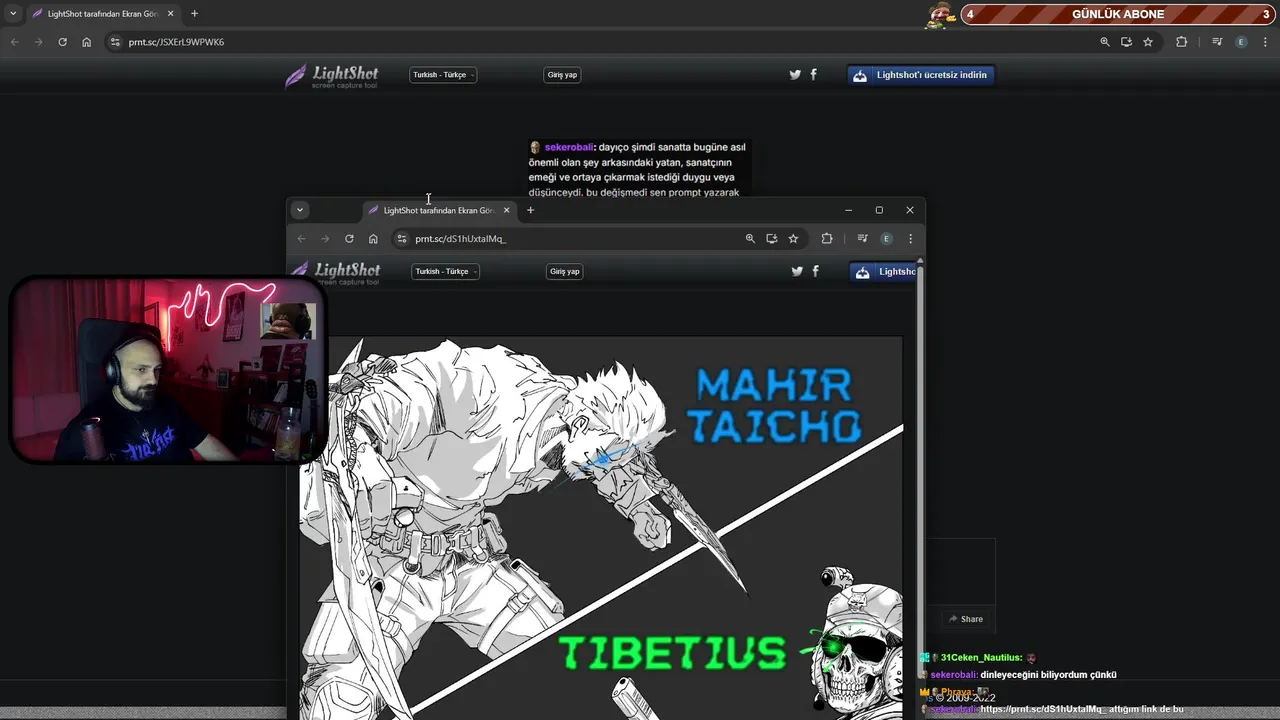
Task: Click chat text starting "dayıço şimdi sanatta"
Action: click(x=637, y=170)
